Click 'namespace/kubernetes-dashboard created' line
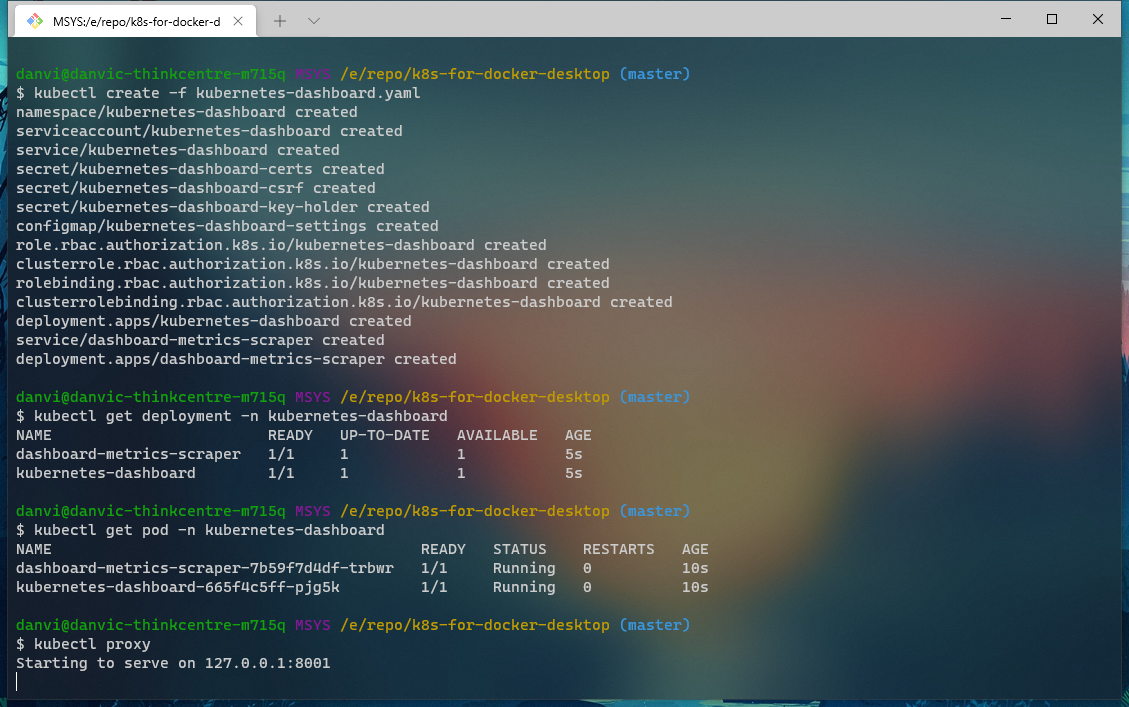Image resolution: width=1129 pixels, height=707 pixels. (x=186, y=112)
